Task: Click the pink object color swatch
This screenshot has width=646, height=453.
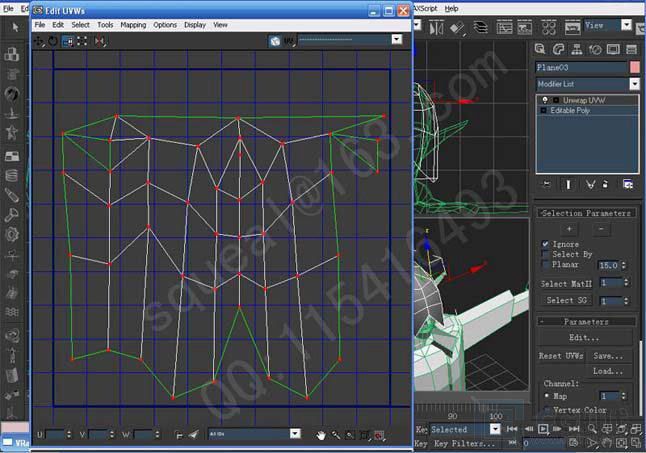Action: [x=635, y=67]
